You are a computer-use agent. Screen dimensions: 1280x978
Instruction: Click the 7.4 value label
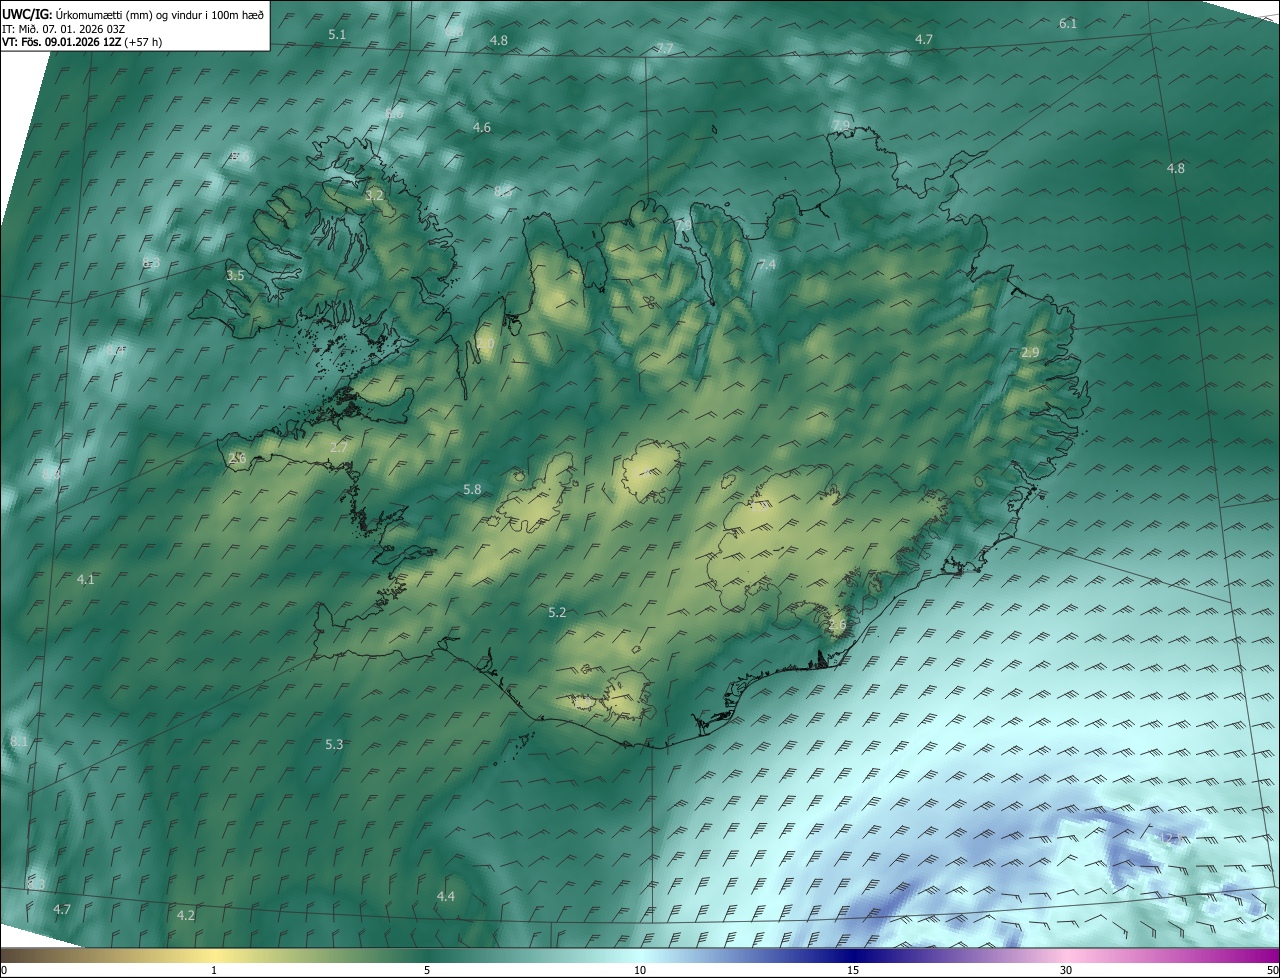(767, 265)
